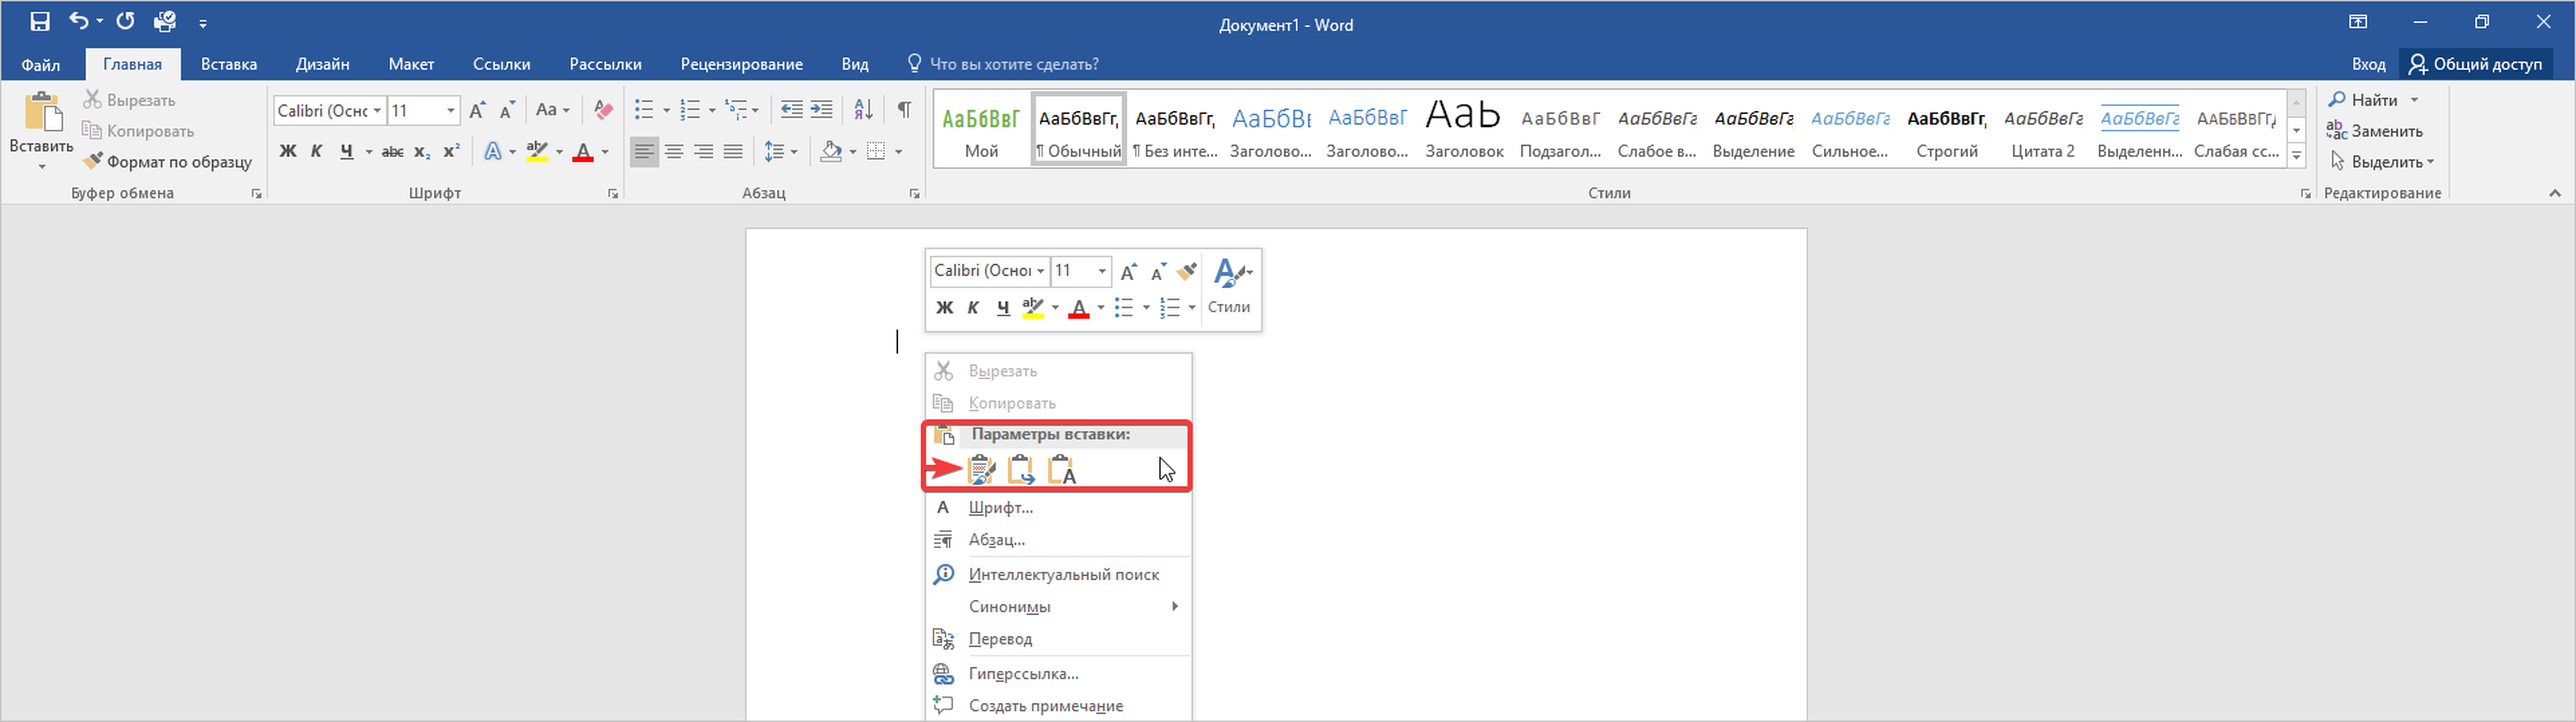Click Format Painter in ribbon
Viewport: 2576px width, 722px height.
click(167, 162)
